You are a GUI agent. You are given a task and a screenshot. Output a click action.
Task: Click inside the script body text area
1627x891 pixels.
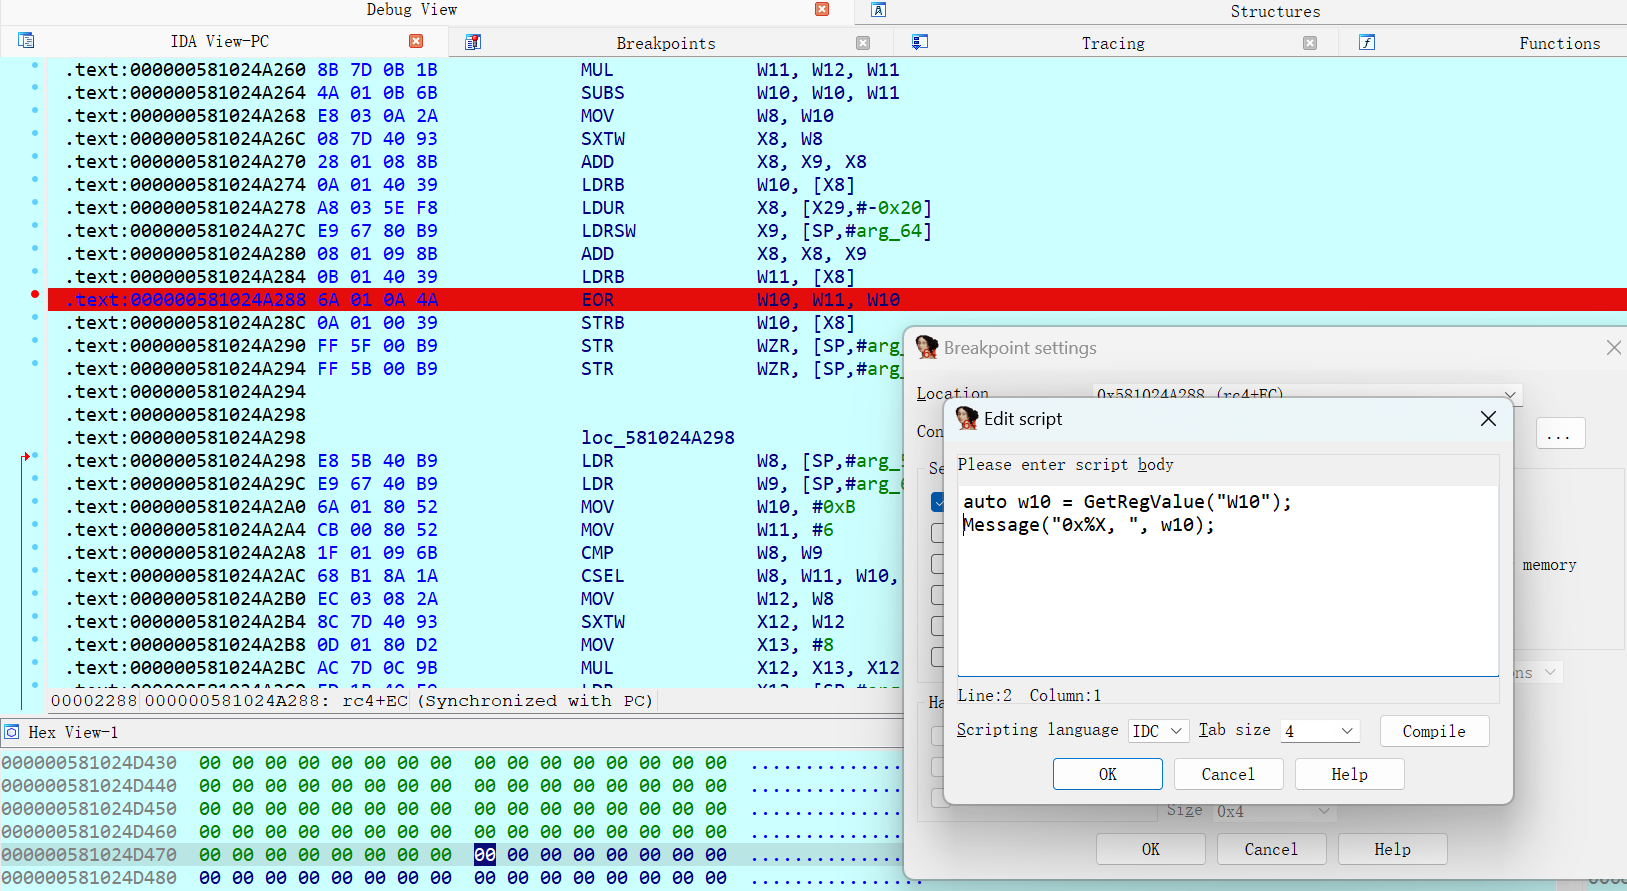click(1227, 600)
